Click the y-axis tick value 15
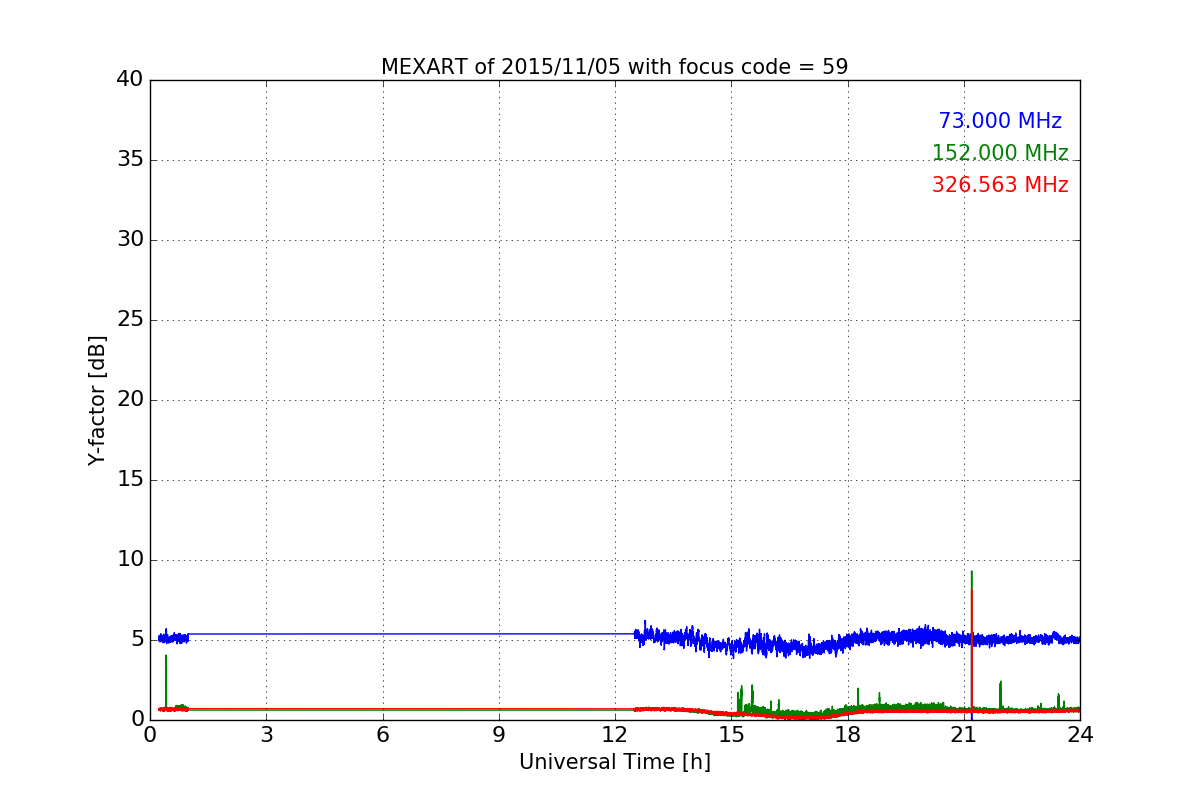Image resolution: width=1200 pixels, height=800 pixels. (130, 480)
